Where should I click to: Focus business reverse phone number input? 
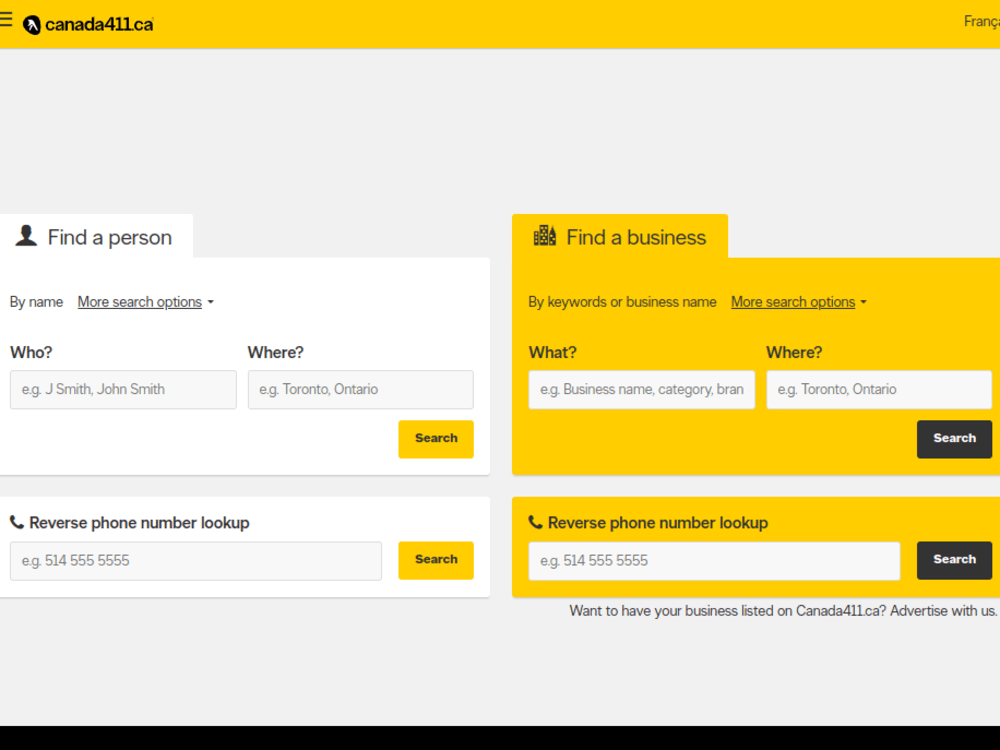(x=714, y=561)
